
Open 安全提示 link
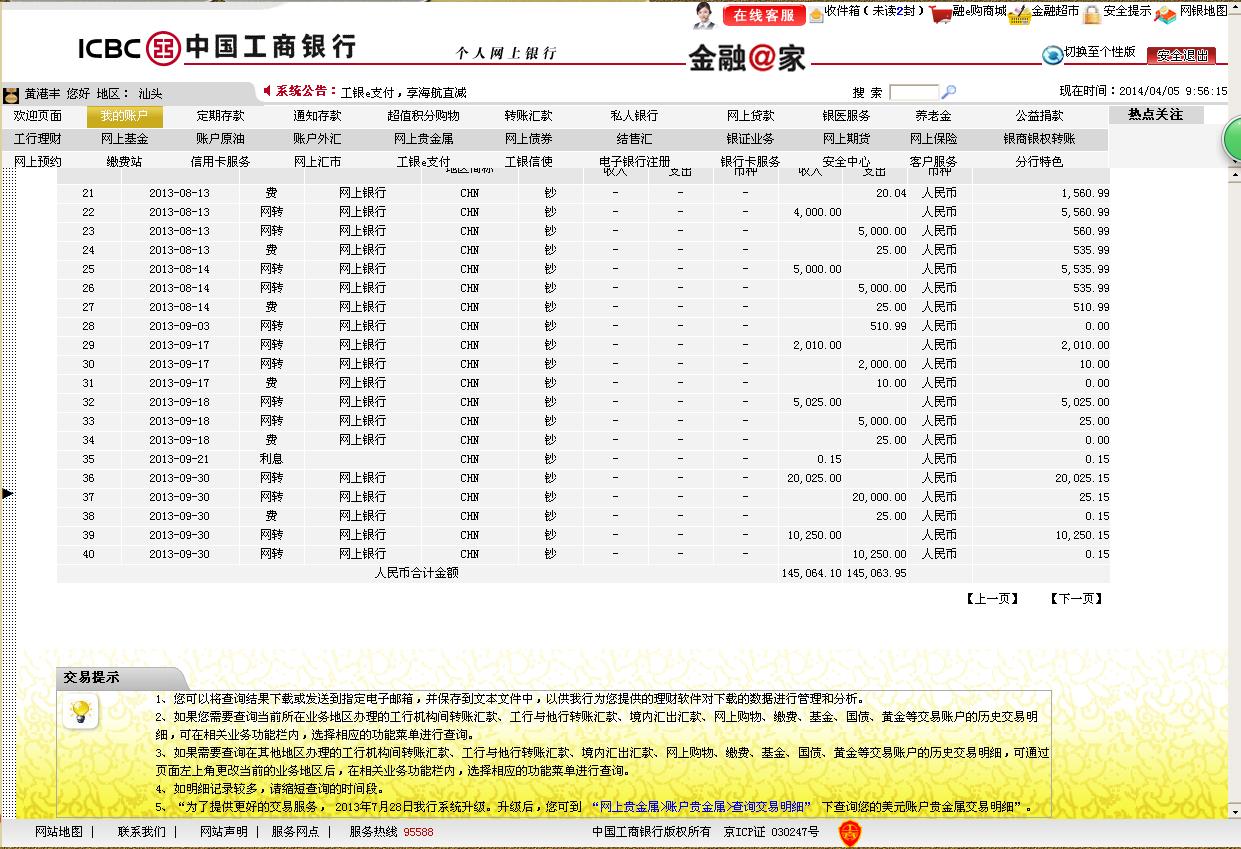pyautogui.click(x=1127, y=11)
